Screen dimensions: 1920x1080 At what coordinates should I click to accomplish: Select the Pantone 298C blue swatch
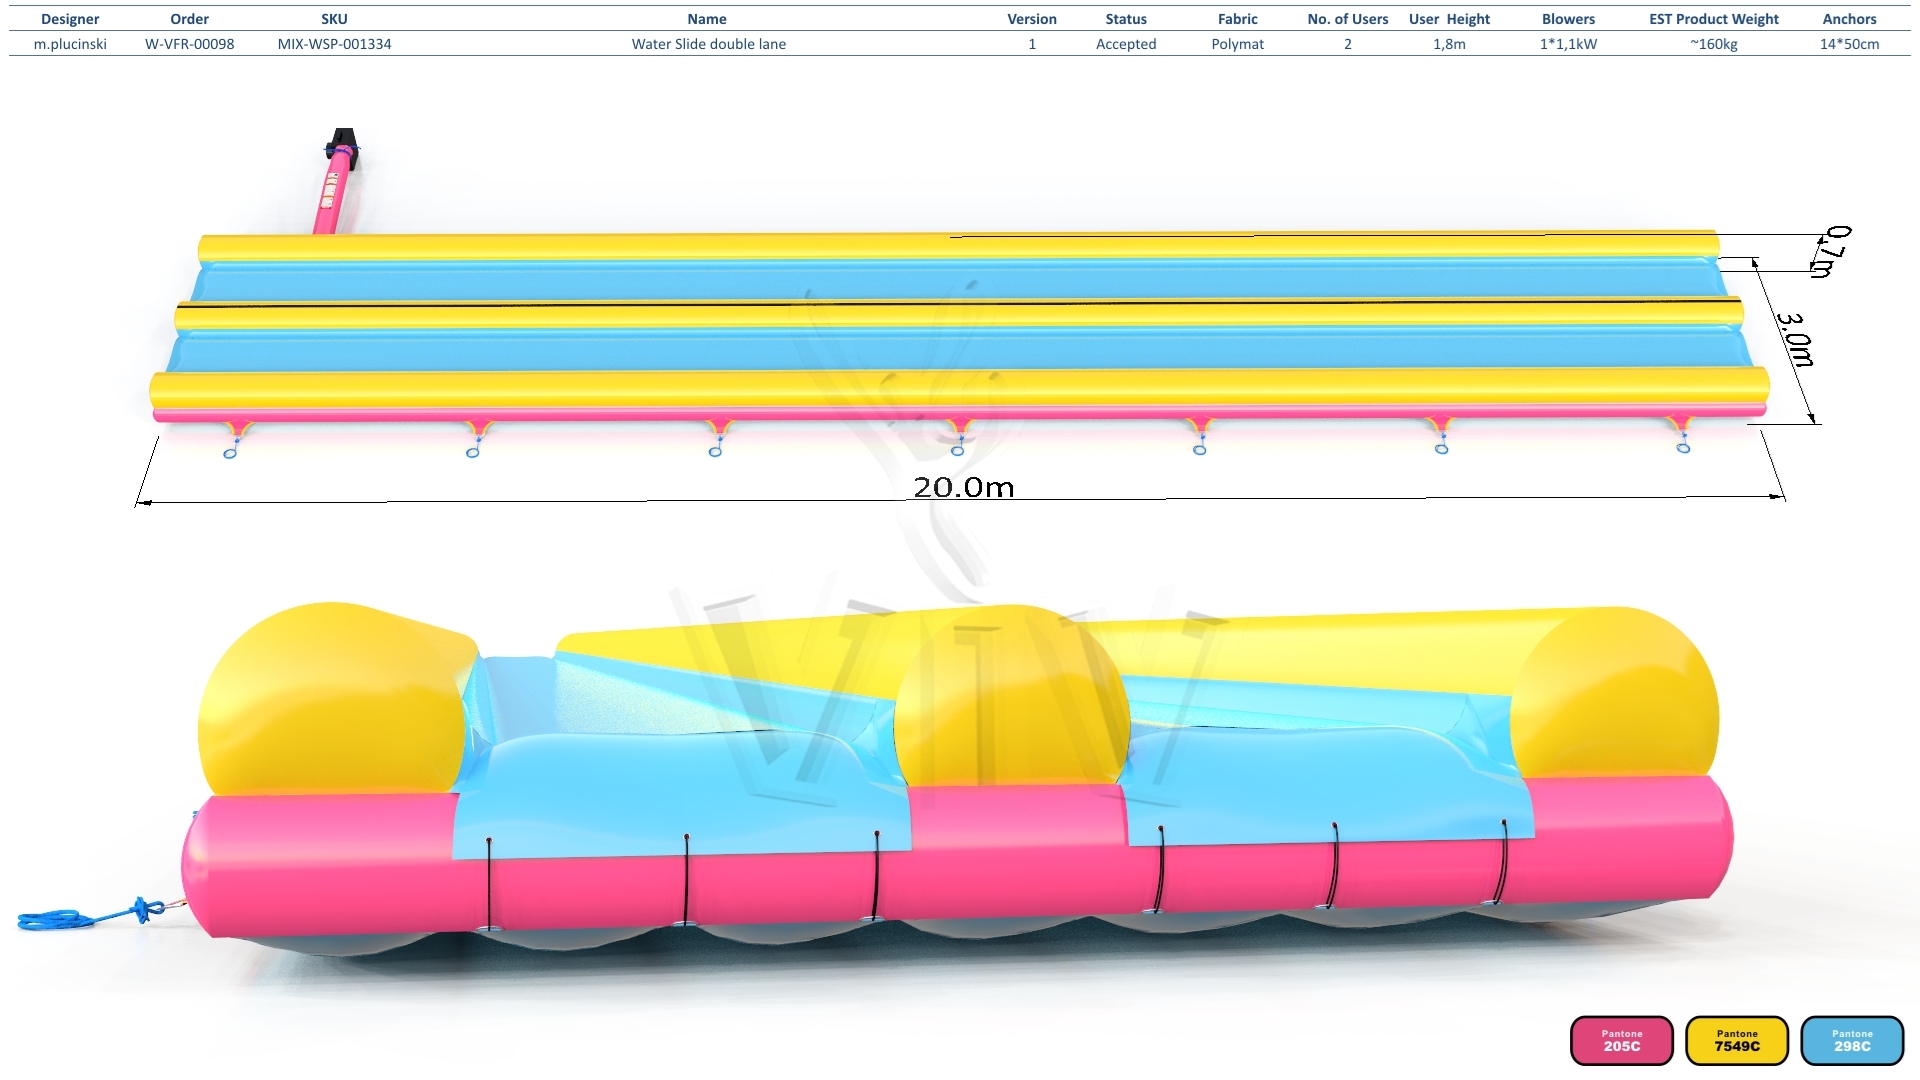point(1852,1040)
